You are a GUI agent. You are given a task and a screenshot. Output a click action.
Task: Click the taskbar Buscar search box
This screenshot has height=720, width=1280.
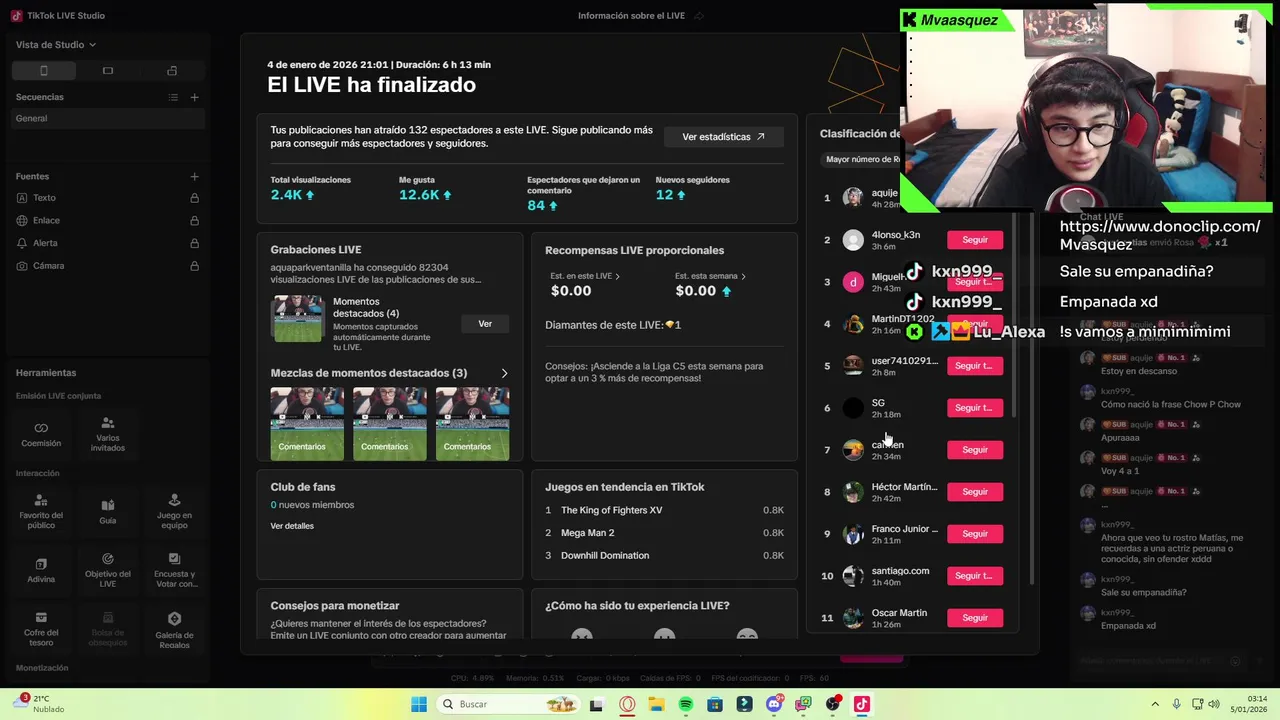point(508,704)
